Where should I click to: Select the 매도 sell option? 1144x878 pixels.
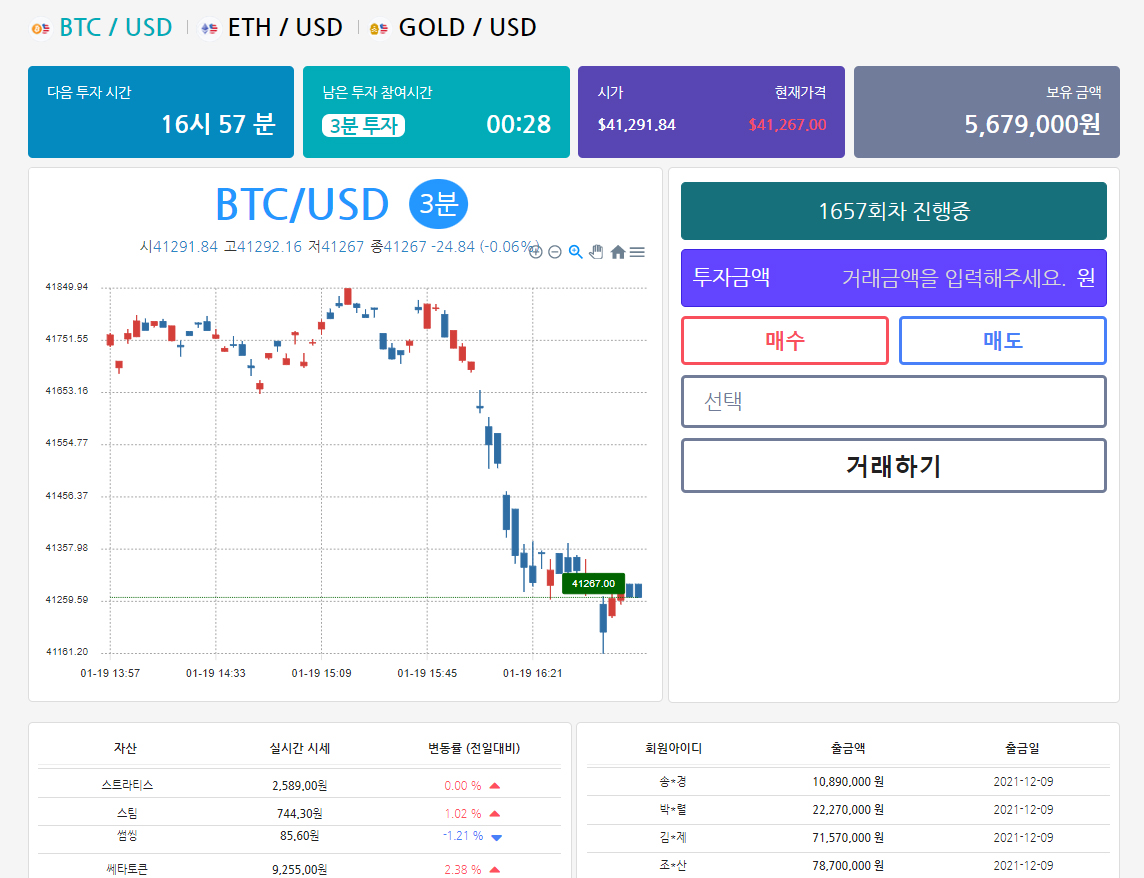click(1002, 340)
